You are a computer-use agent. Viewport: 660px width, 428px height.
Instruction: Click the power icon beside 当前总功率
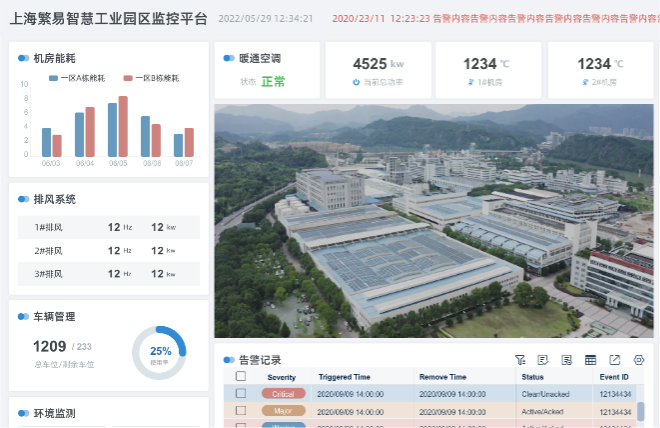(356, 82)
